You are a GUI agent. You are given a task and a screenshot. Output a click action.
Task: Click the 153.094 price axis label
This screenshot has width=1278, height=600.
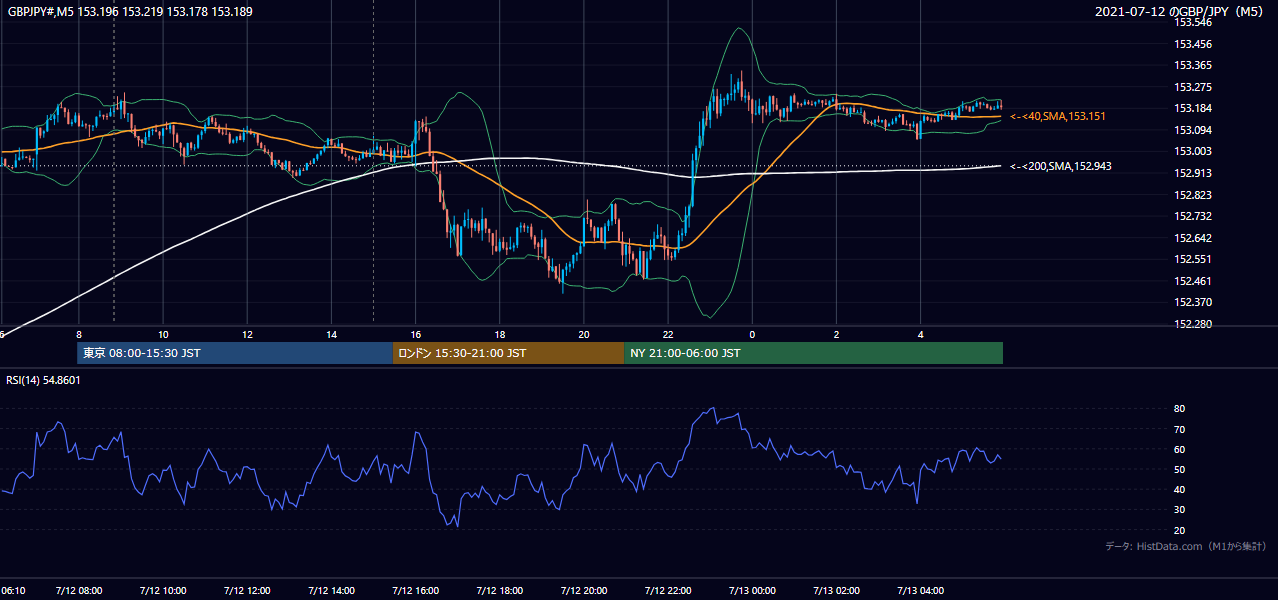click(1193, 130)
